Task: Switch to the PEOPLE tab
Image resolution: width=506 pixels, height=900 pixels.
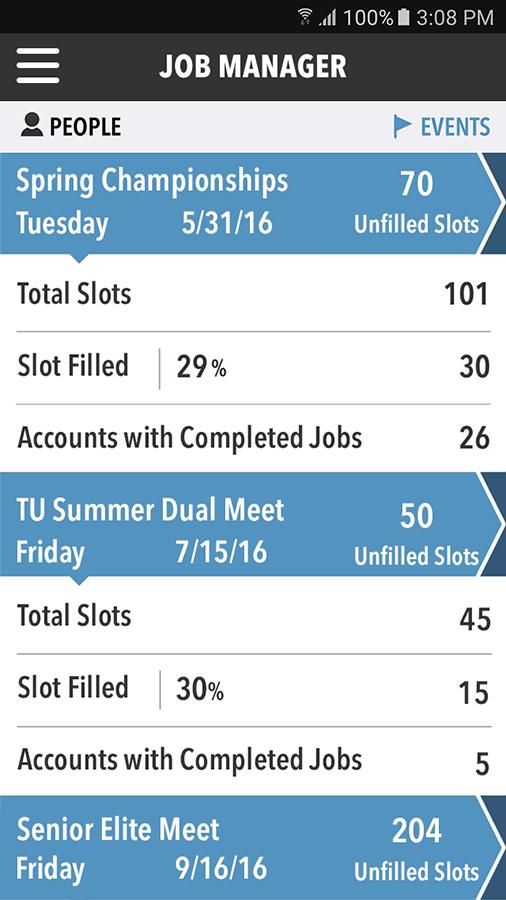Action: (x=71, y=126)
